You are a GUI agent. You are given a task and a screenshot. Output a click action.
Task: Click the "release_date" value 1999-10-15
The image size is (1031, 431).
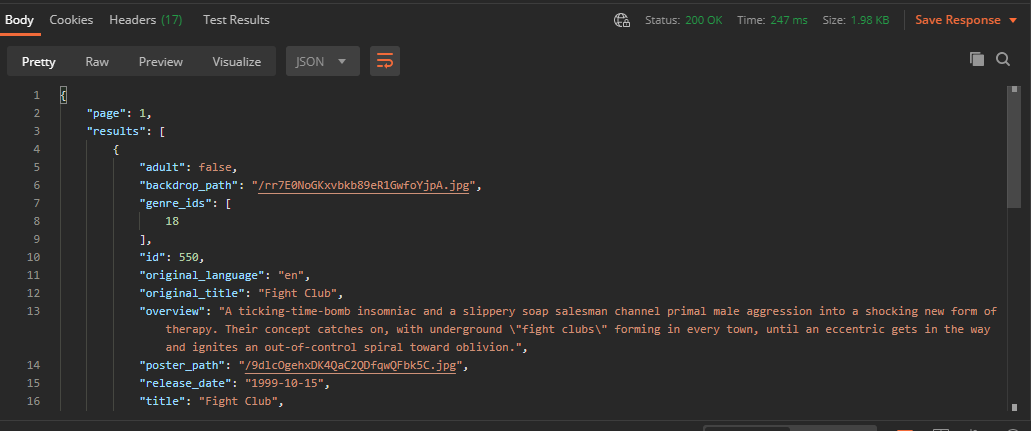coord(287,383)
